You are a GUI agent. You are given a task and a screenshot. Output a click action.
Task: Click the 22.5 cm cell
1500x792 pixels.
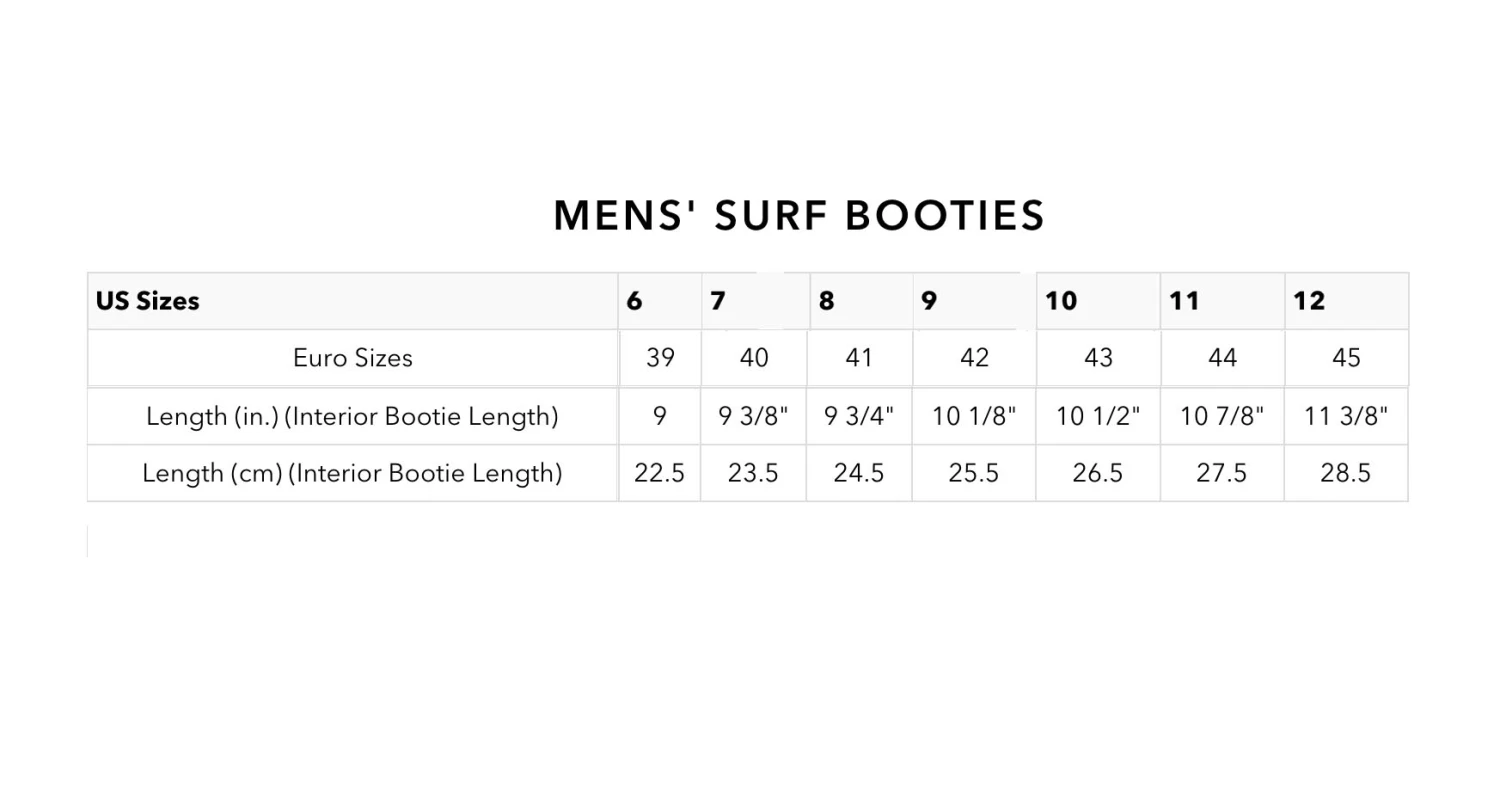pyautogui.click(x=659, y=473)
